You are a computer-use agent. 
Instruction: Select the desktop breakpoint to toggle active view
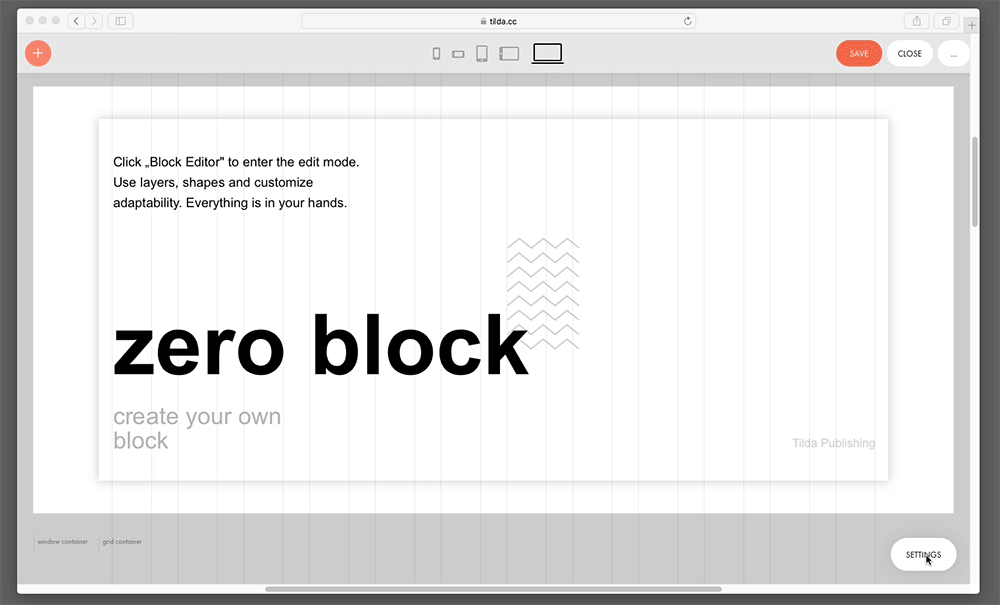point(548,53)
